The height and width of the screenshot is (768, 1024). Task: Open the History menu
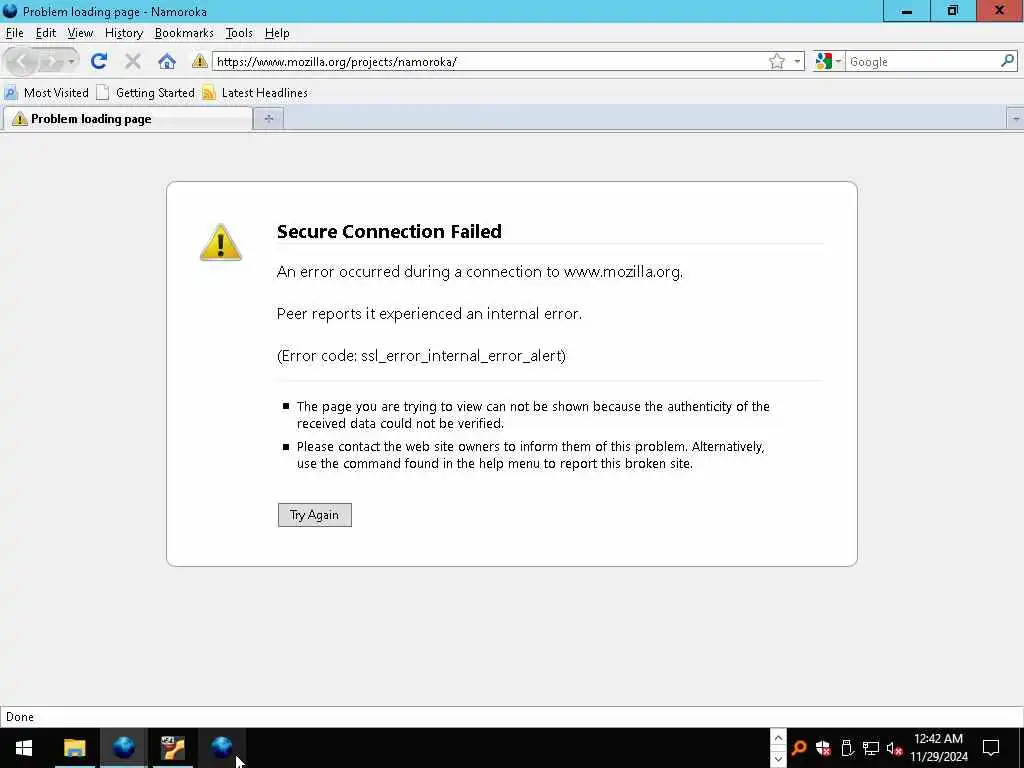click(x=124, y=33)
